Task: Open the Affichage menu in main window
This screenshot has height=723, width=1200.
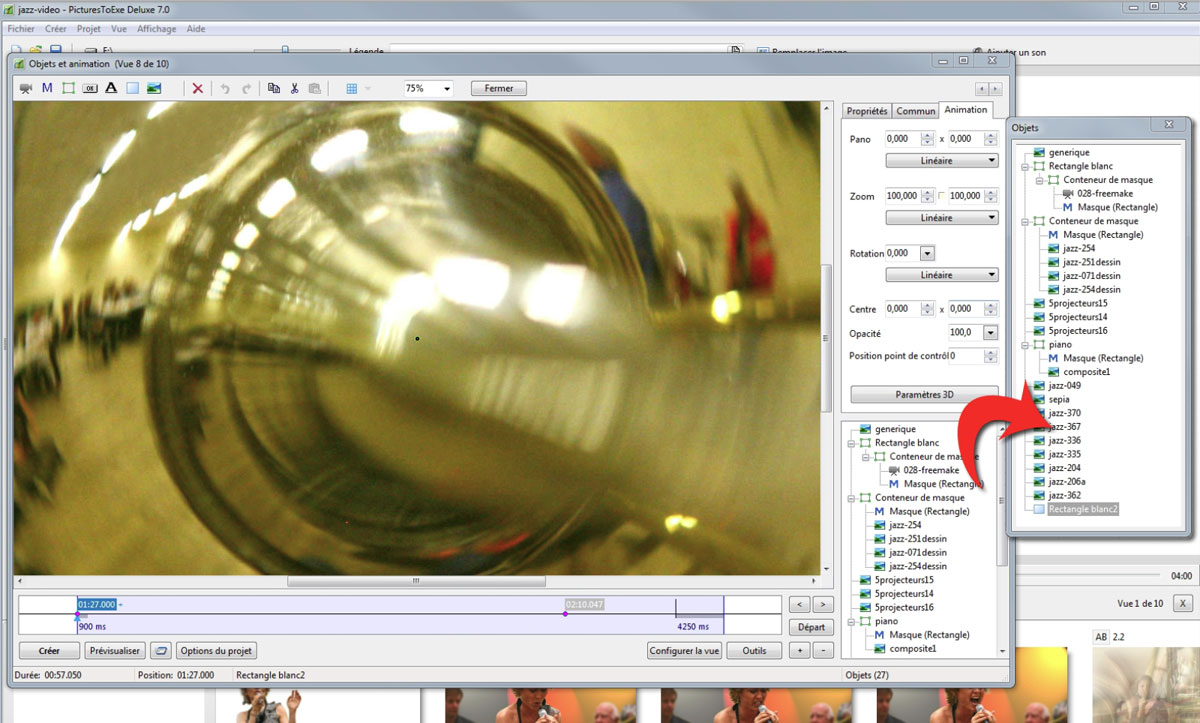Action: 157,29
